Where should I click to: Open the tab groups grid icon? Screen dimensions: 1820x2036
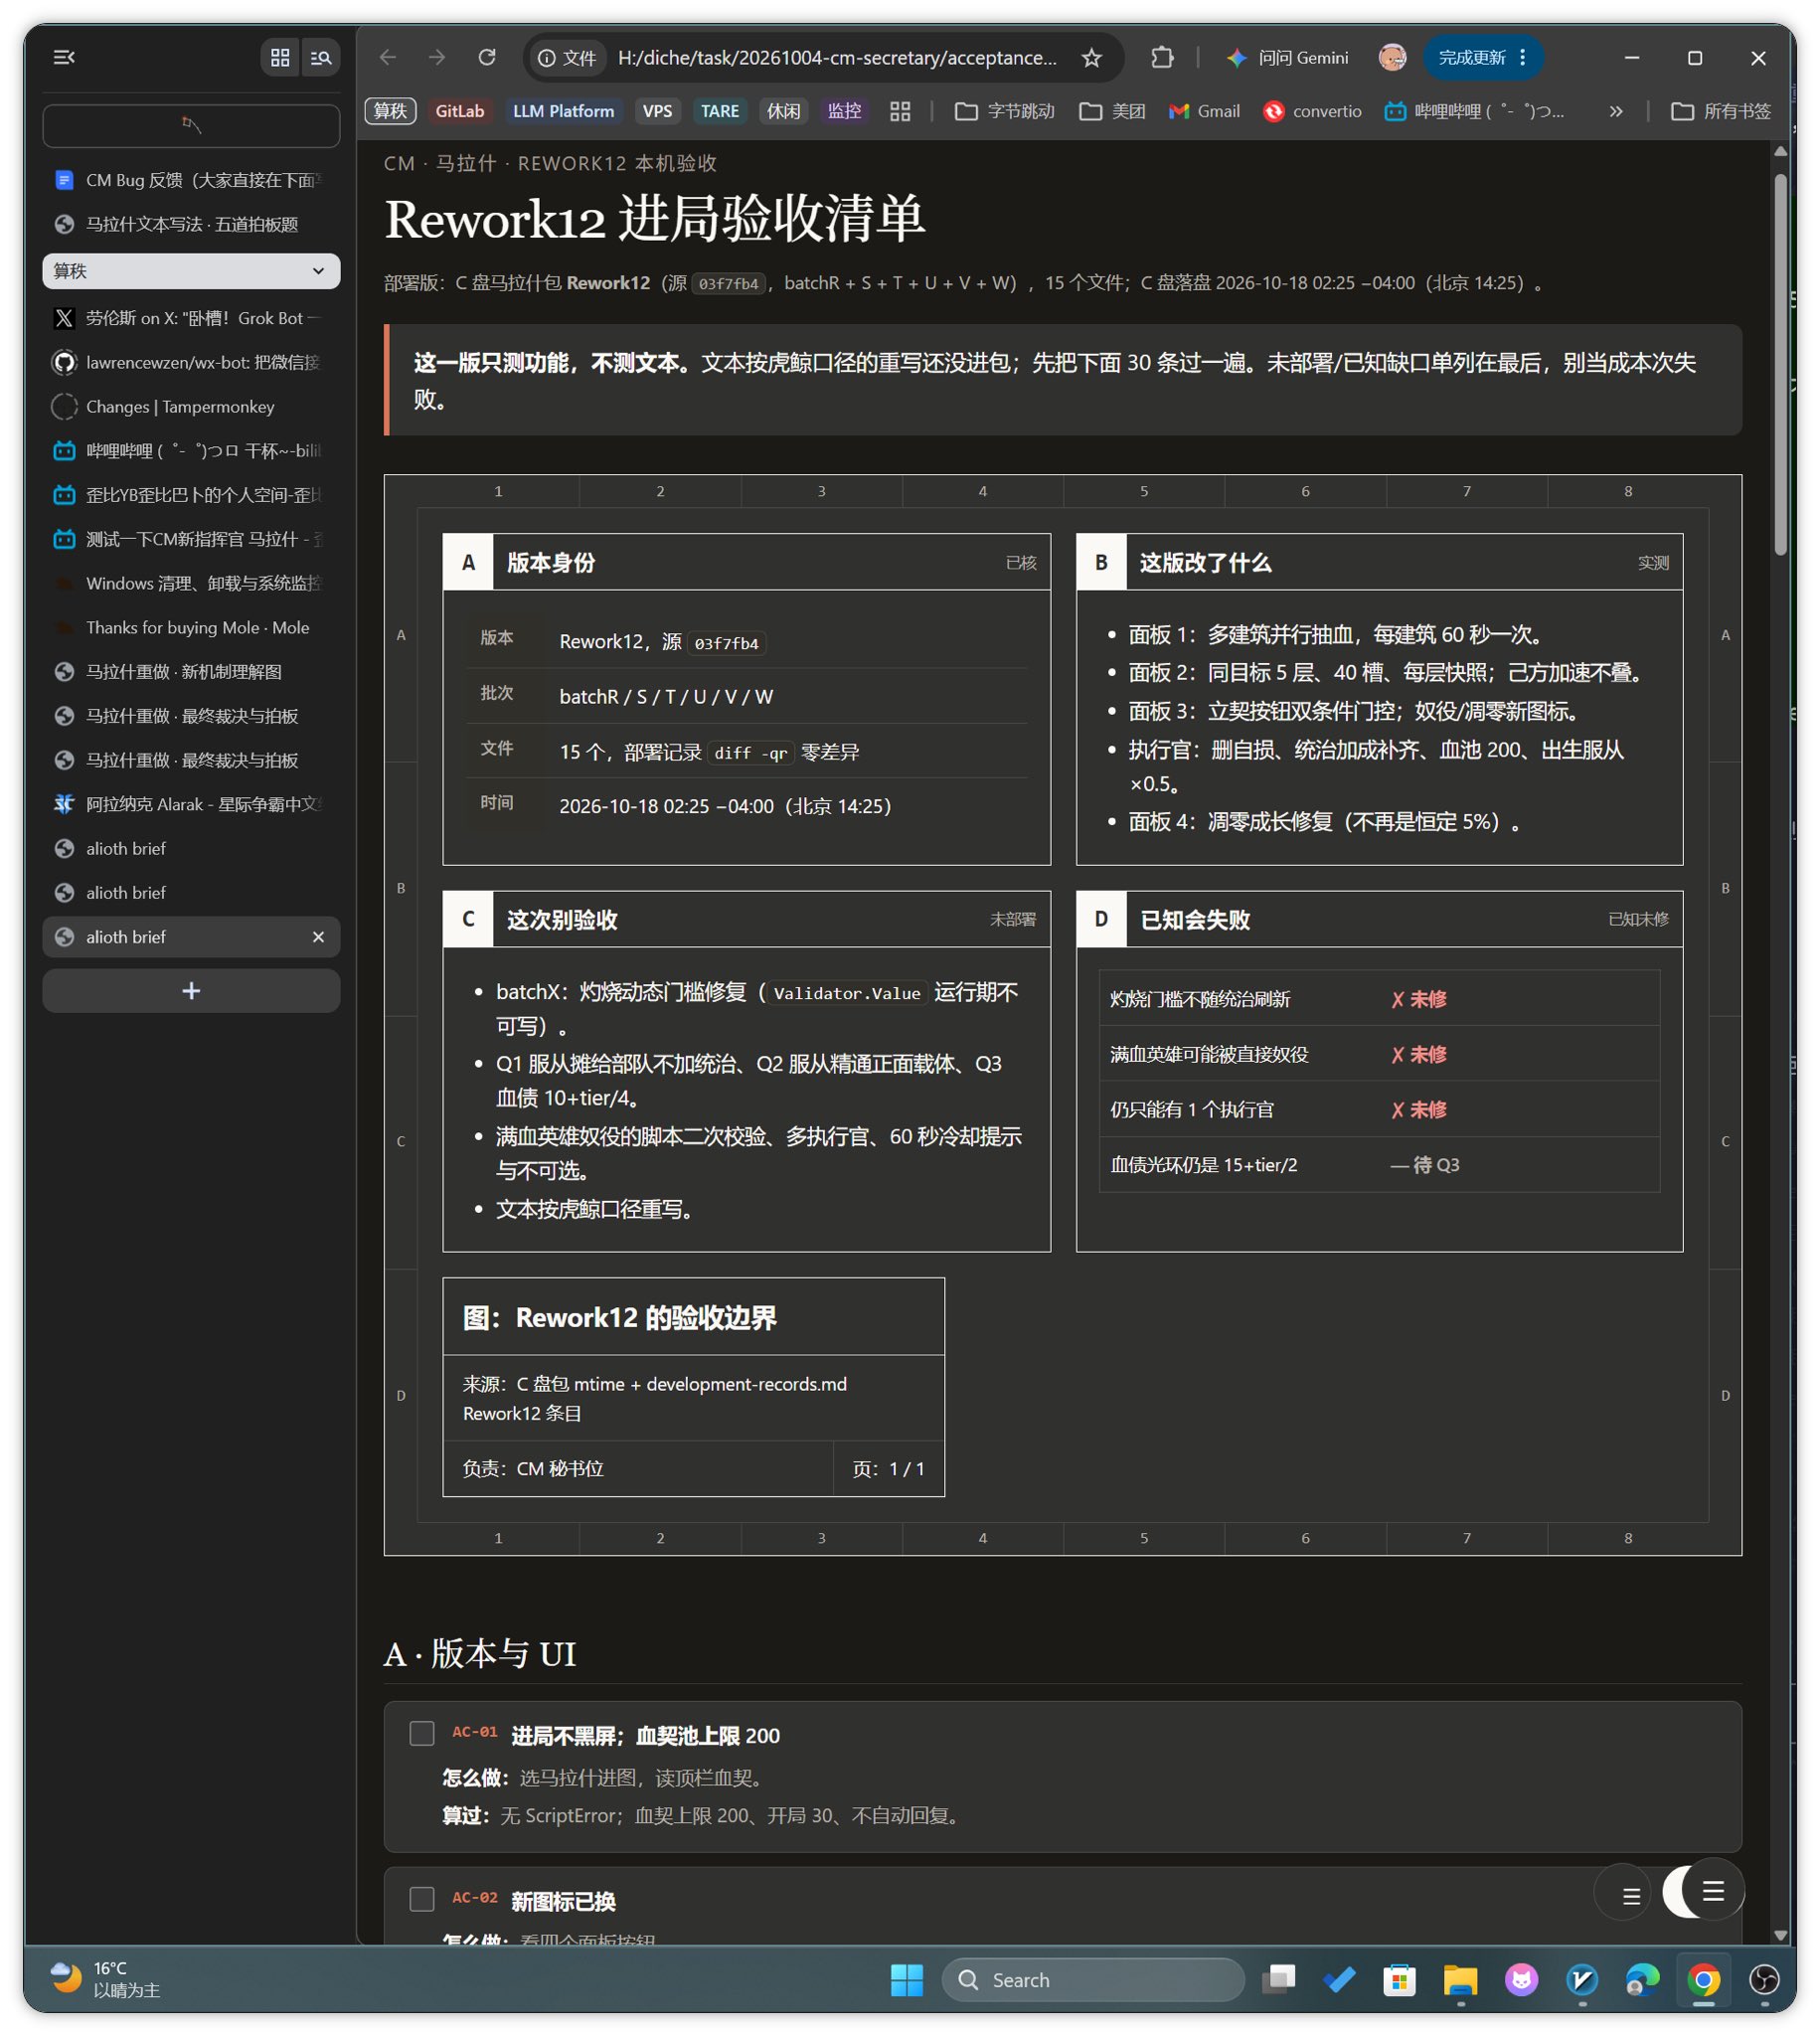click(280, 58)
